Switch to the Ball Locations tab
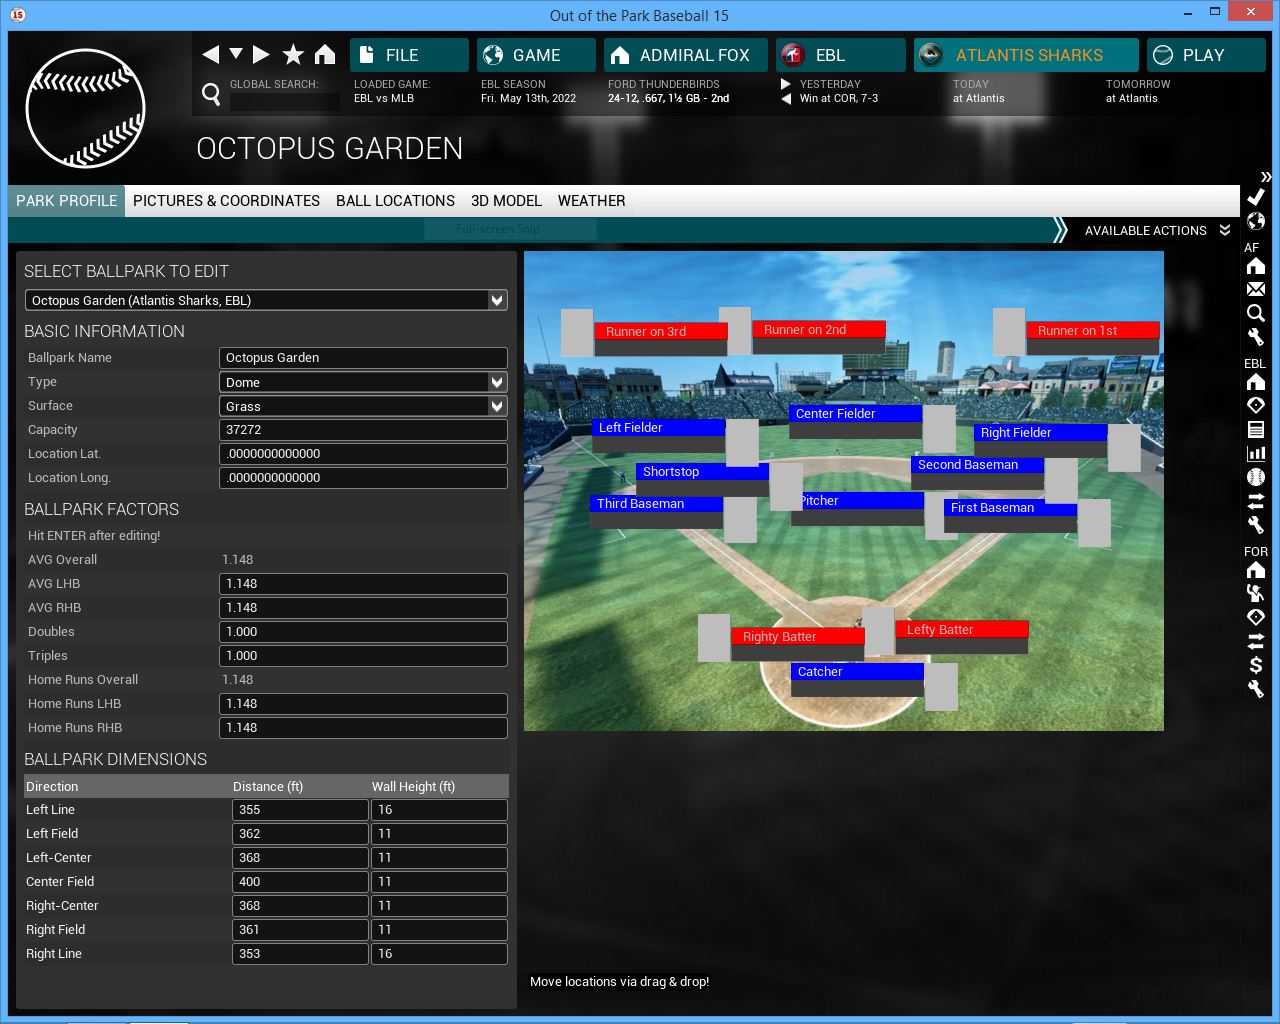This screenshot has width=1280, height=1024. pyautogui.click(x=395, y=201)
